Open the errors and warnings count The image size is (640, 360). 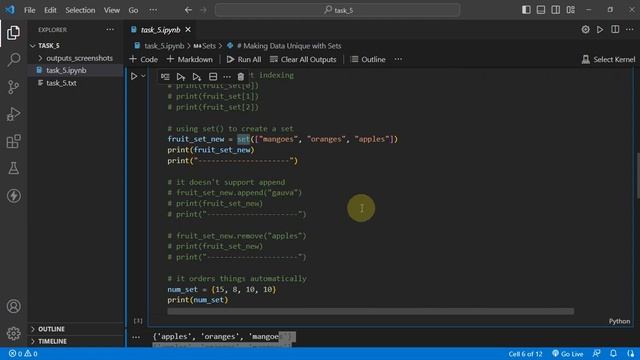click(23, 353)
